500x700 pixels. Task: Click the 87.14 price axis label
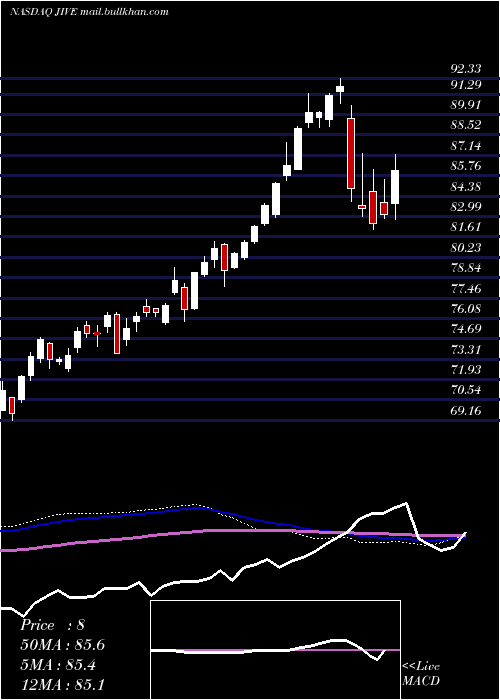466,146
